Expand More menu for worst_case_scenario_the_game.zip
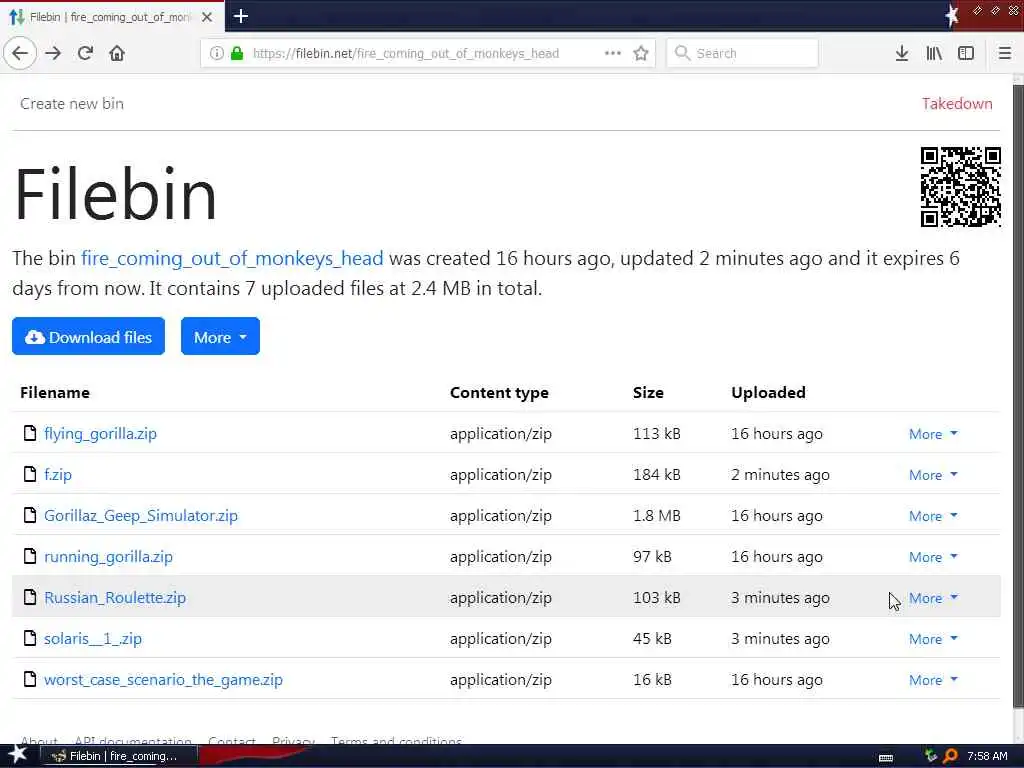1024x768 pixels. [x=933, y=680]
